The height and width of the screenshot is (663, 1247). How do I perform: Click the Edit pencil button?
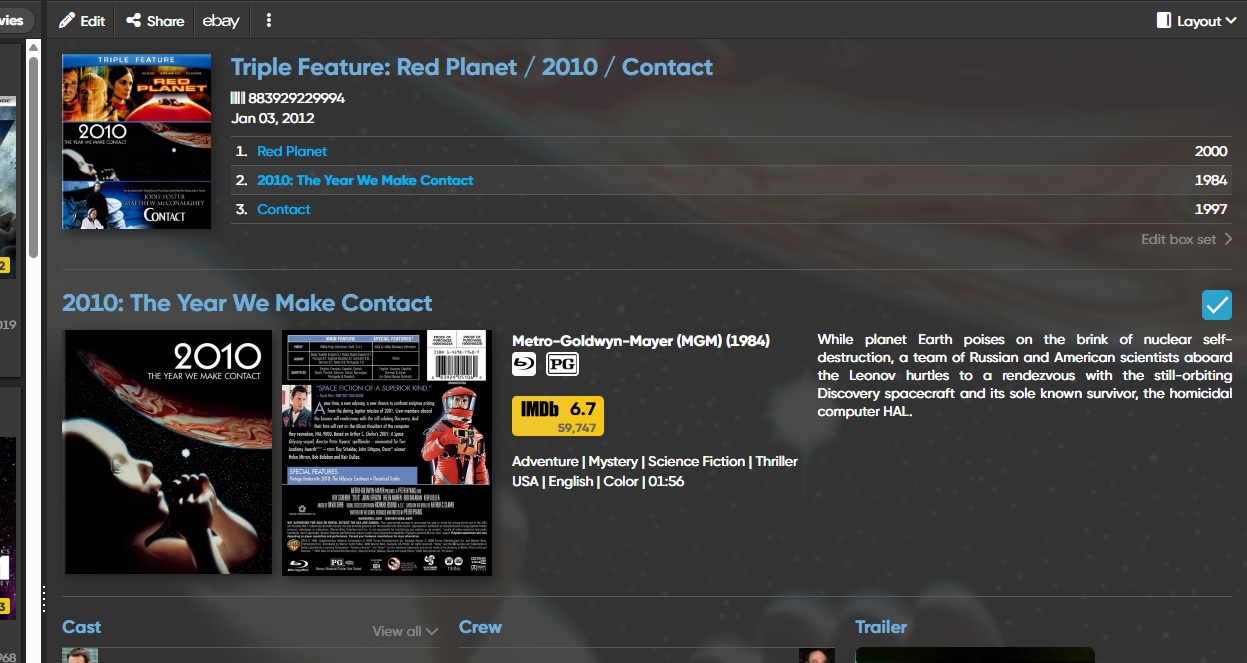pyautogui.click(x=82, y=21)
